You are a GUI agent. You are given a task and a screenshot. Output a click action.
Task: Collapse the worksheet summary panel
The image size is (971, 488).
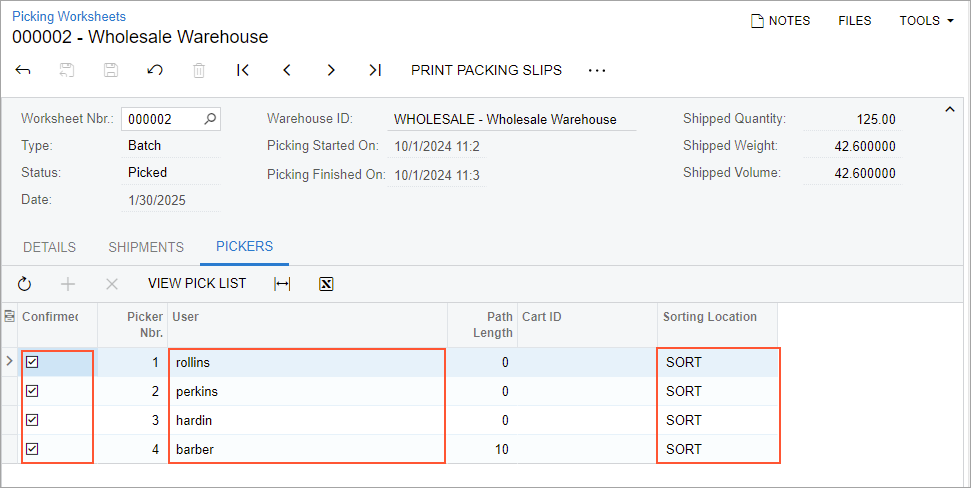coord(948,108)
